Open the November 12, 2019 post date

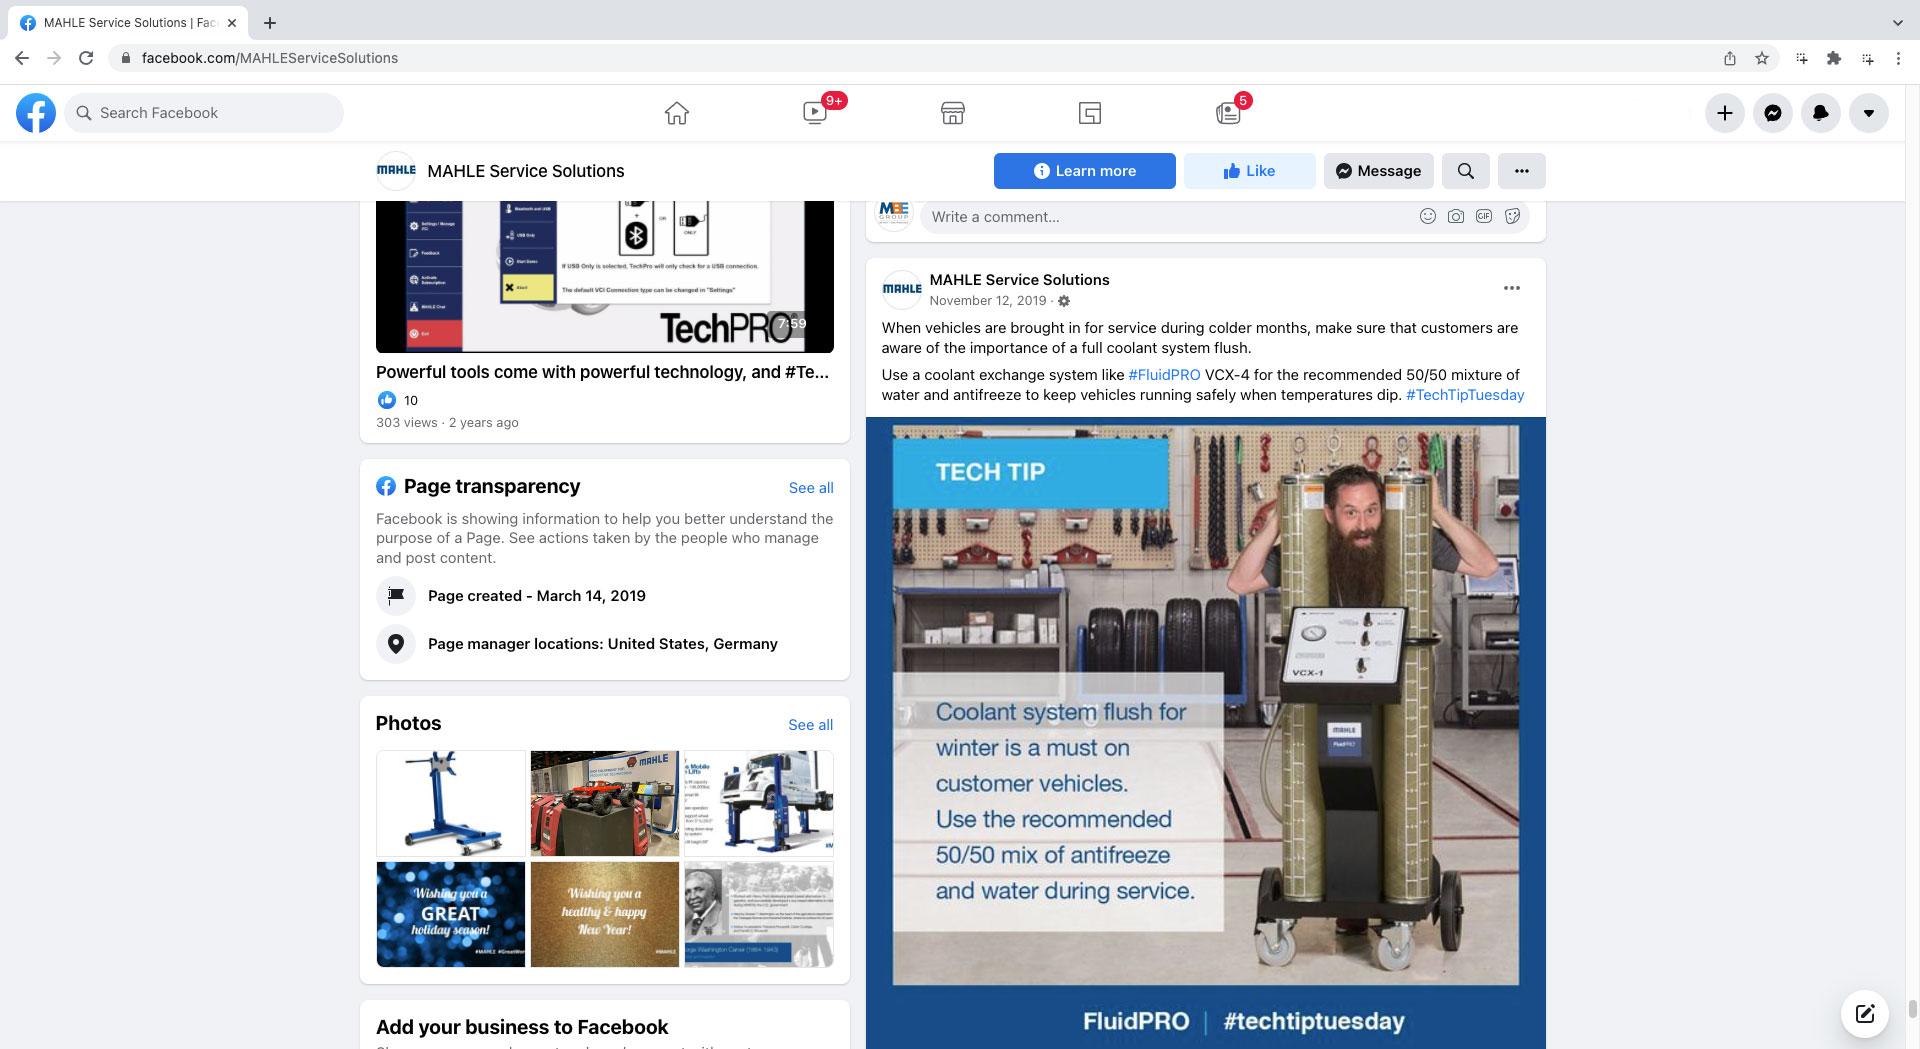point(988,300)
